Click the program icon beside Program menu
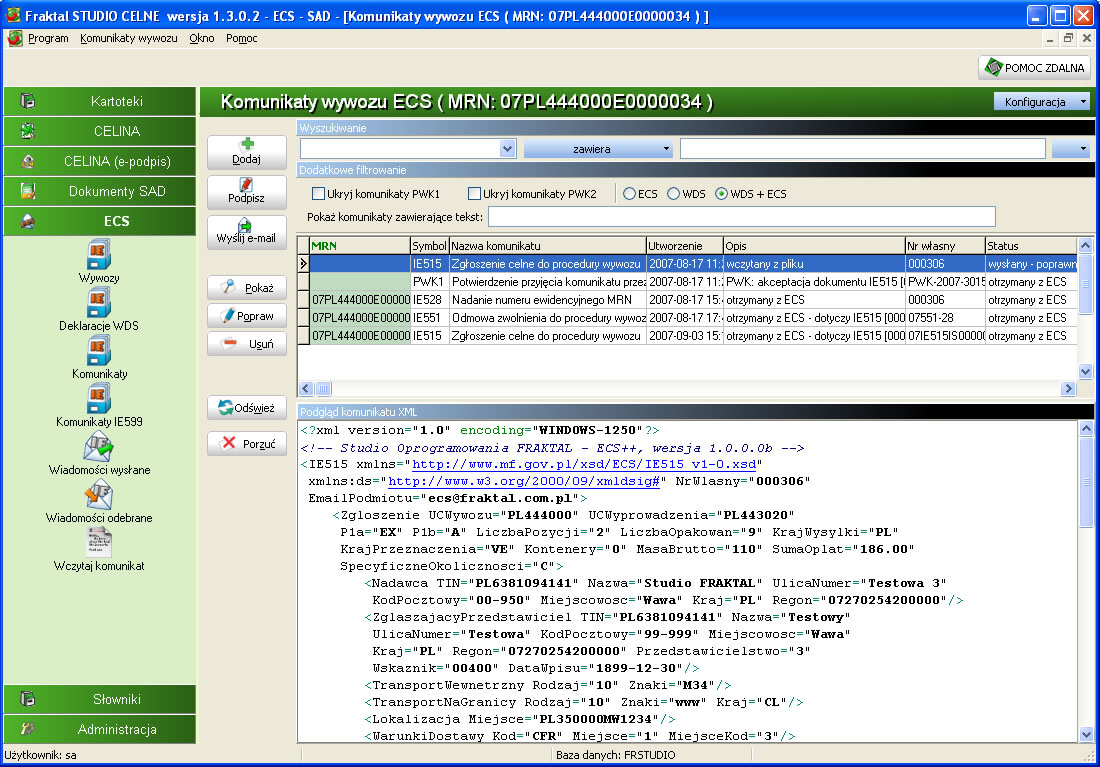Viewport: 1100px width, 767px height. (15, 38)
